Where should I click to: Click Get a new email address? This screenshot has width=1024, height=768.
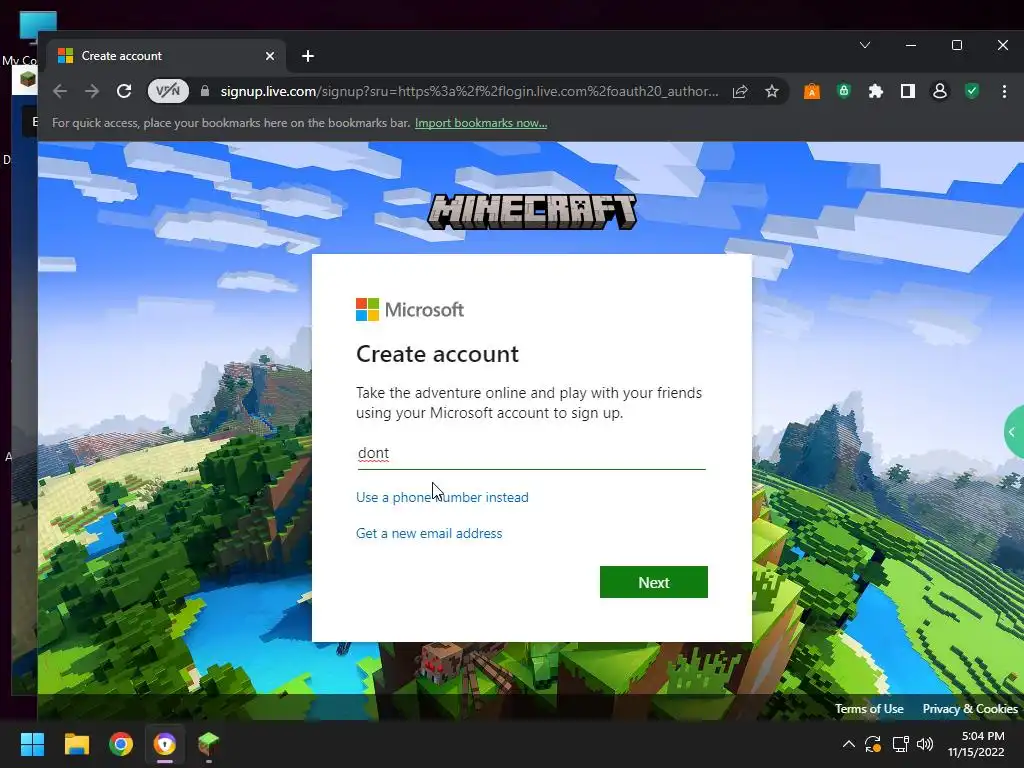(x=429, y=534)
